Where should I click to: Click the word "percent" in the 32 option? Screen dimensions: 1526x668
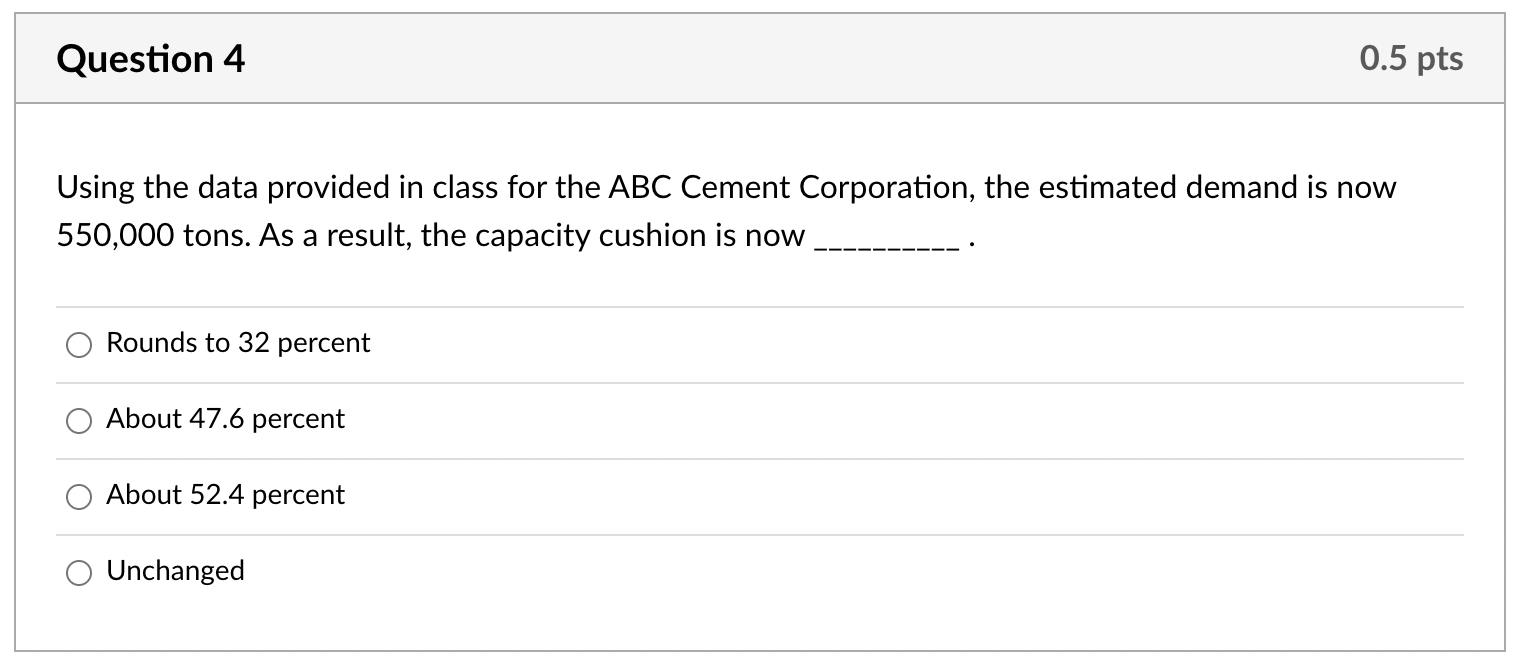324,343
